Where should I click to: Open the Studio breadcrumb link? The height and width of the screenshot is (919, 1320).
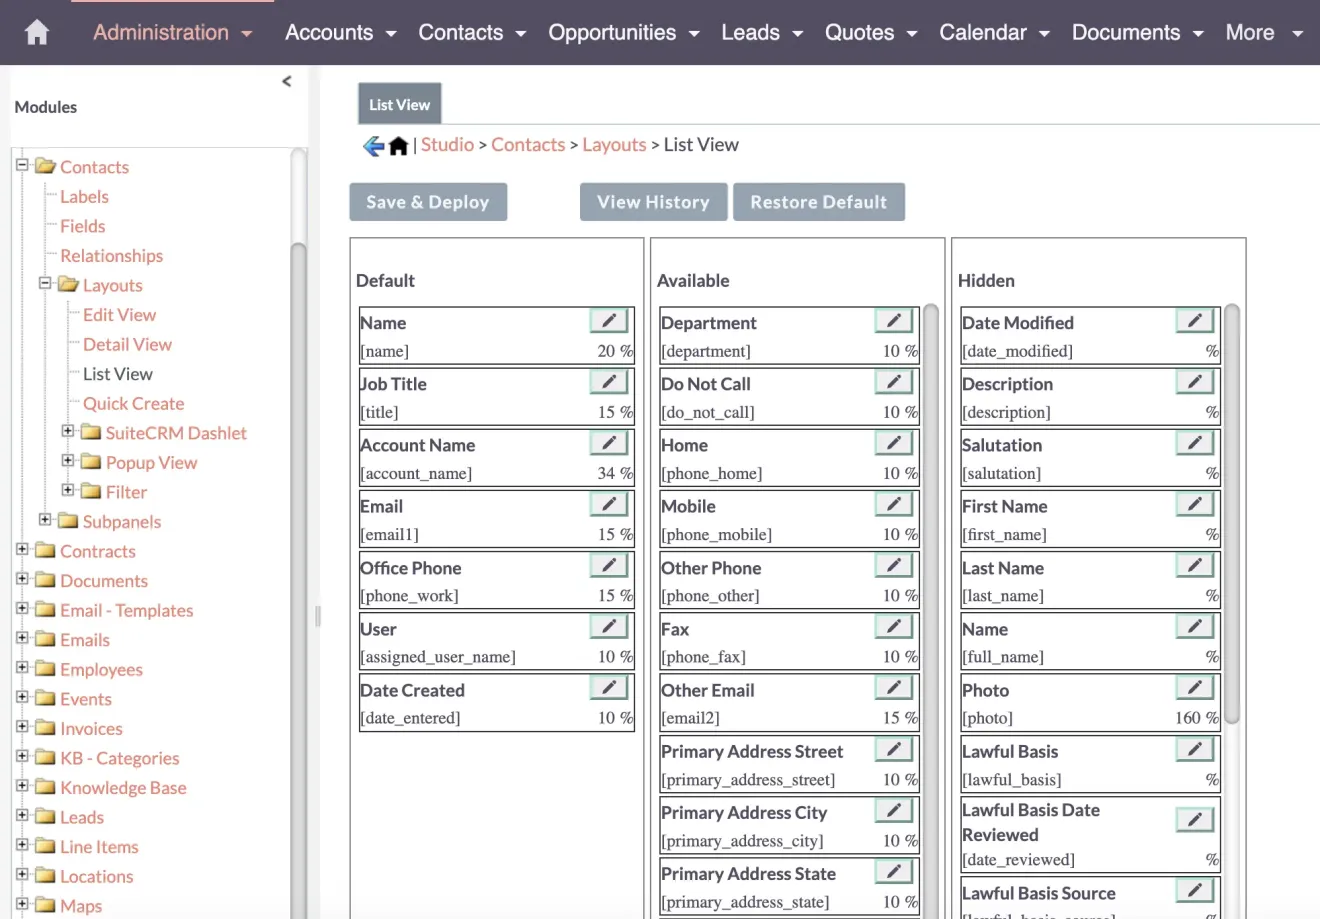[447, 144]
